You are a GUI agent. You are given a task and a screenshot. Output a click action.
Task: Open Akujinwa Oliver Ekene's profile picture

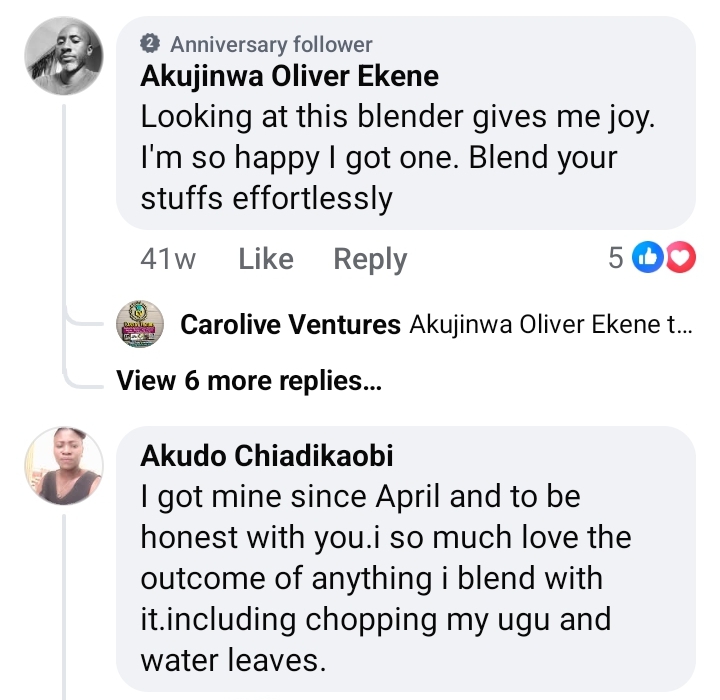pos(64,58)
